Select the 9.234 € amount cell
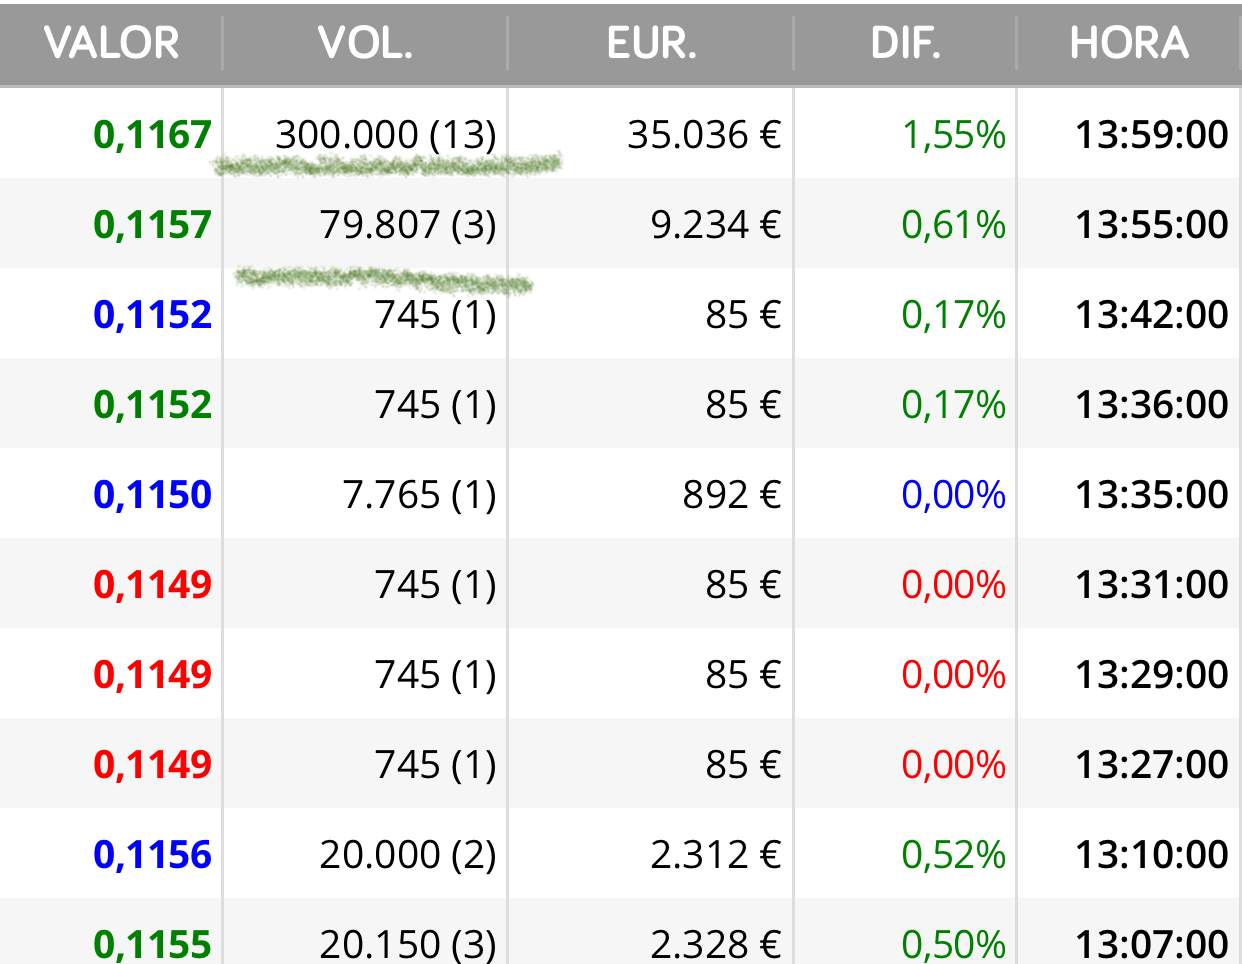The width and height of the screenshot is (1242, 964). pyautogui.click(x=716, y=225)
